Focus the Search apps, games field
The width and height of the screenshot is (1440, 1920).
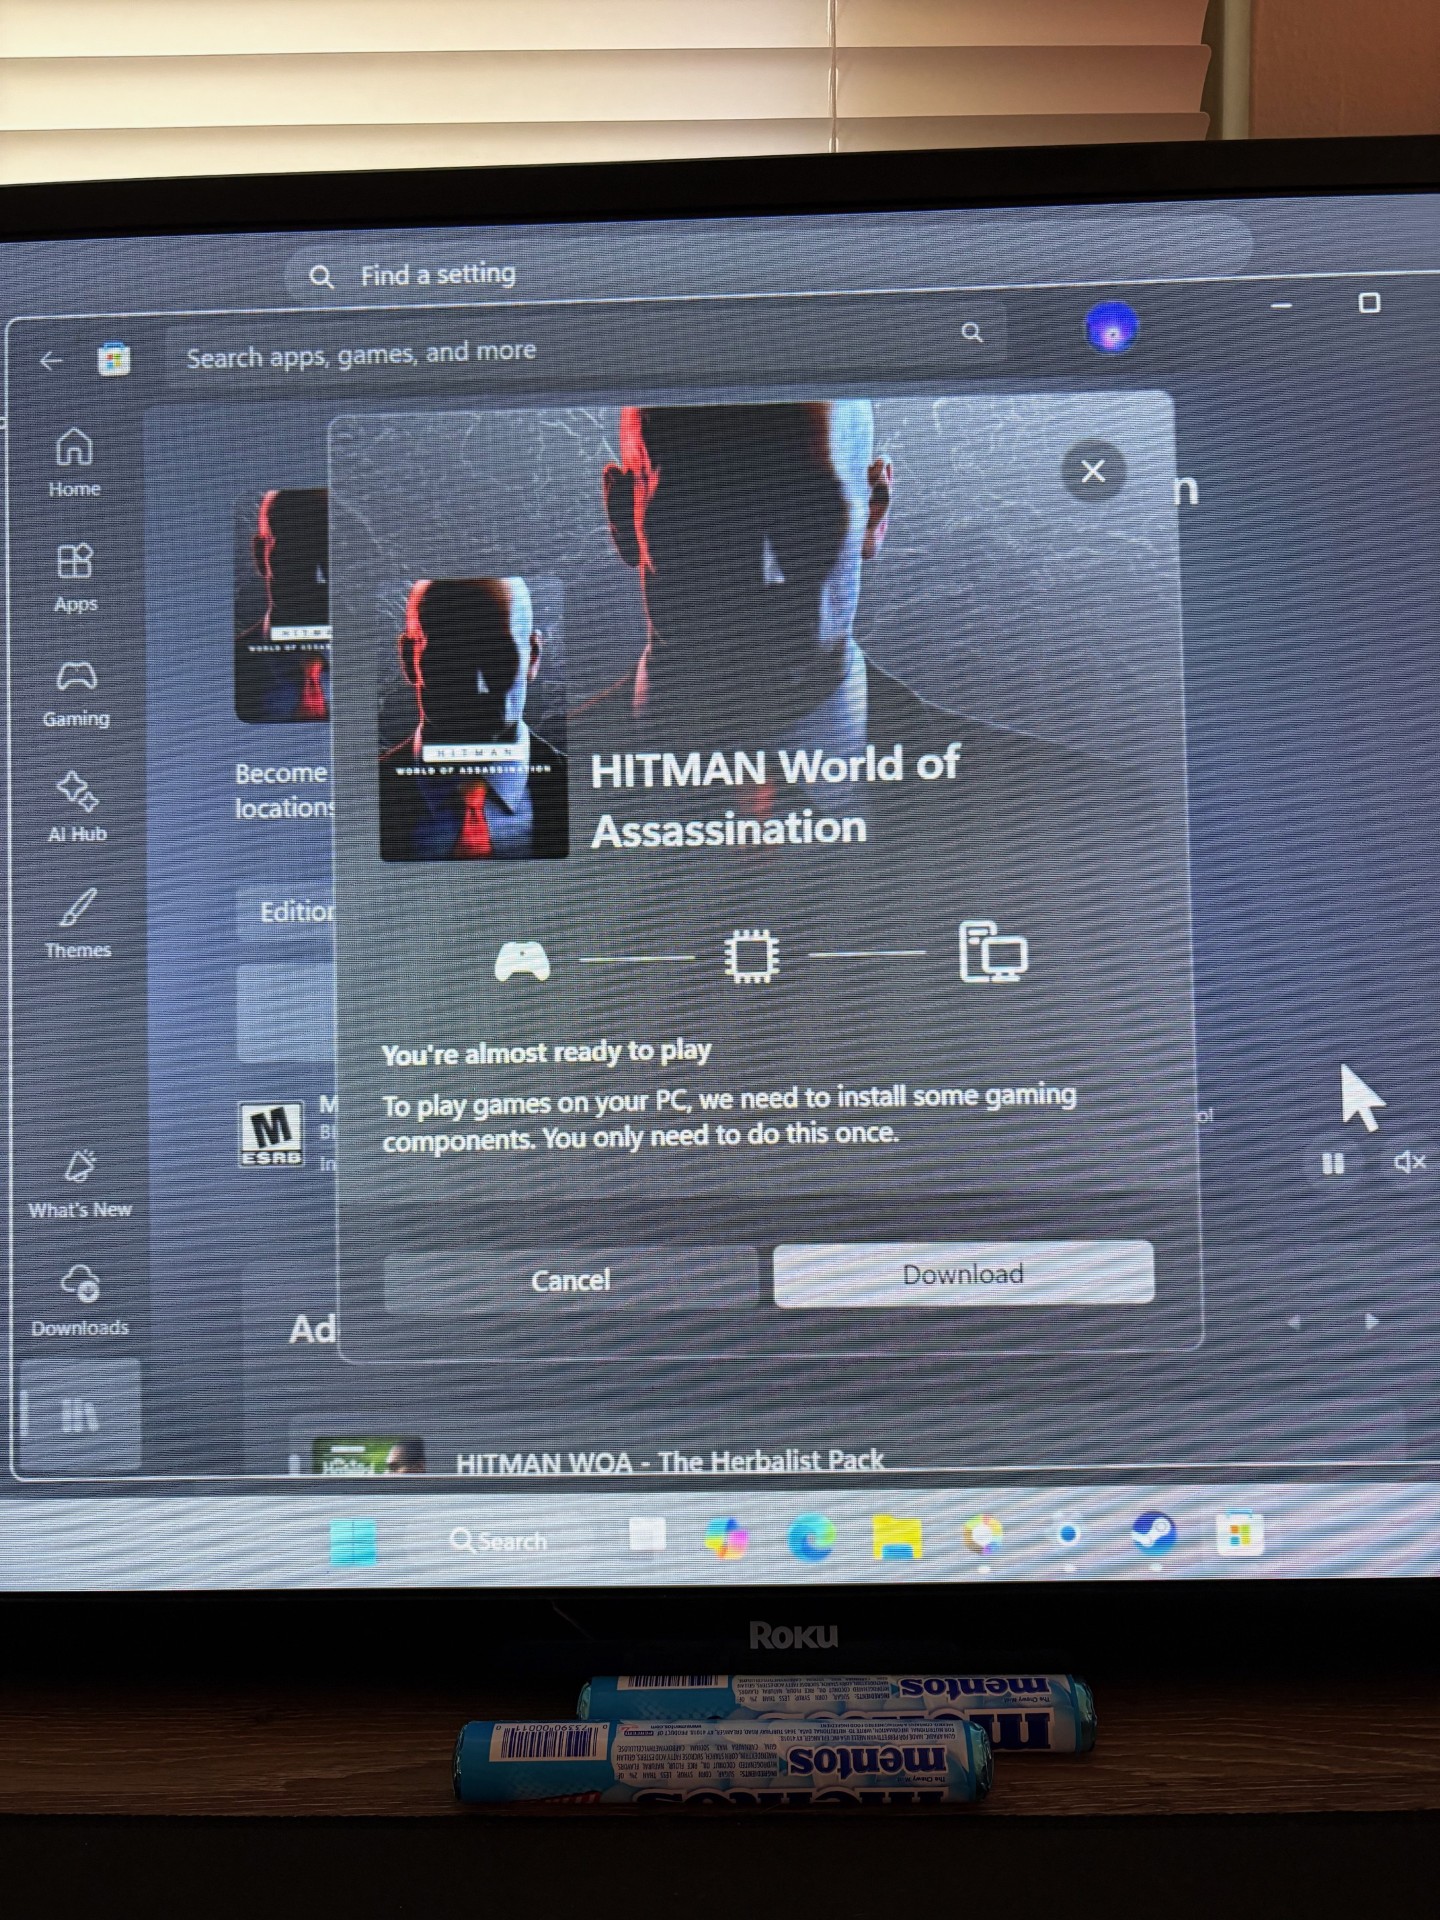(x=585, y=345)
